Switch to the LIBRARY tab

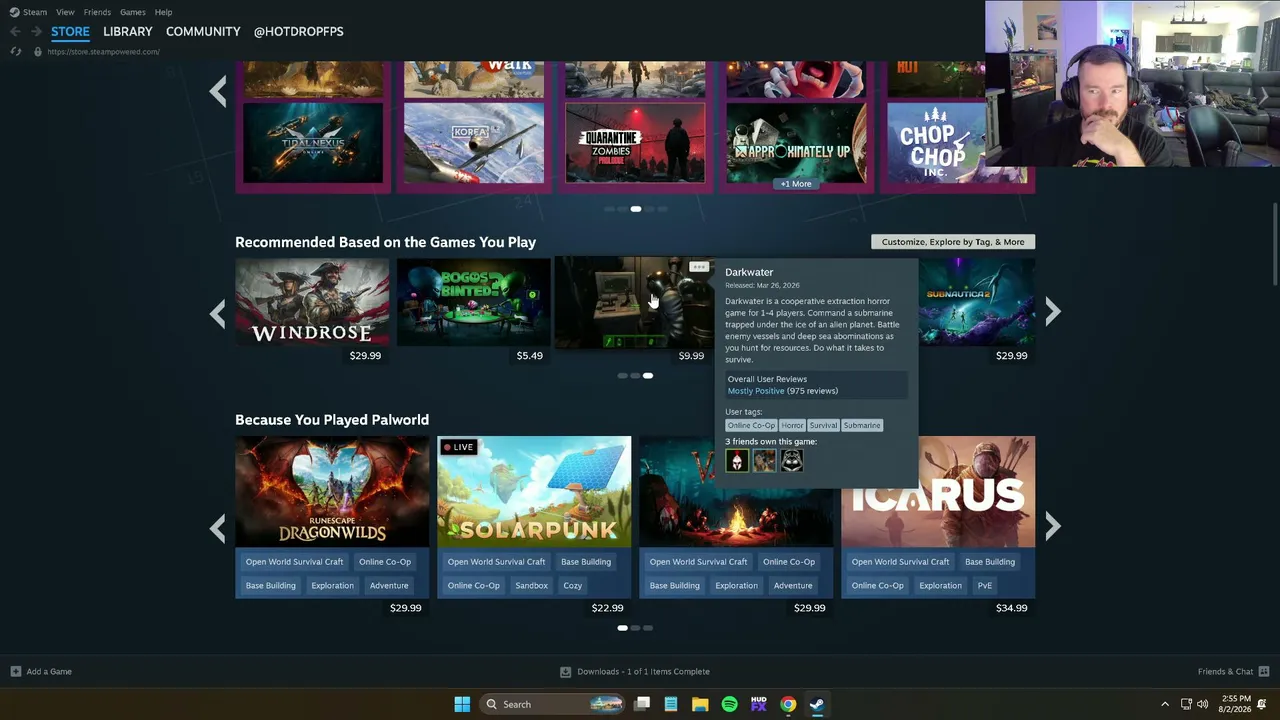pyautogui.click(x=128, y=32)
